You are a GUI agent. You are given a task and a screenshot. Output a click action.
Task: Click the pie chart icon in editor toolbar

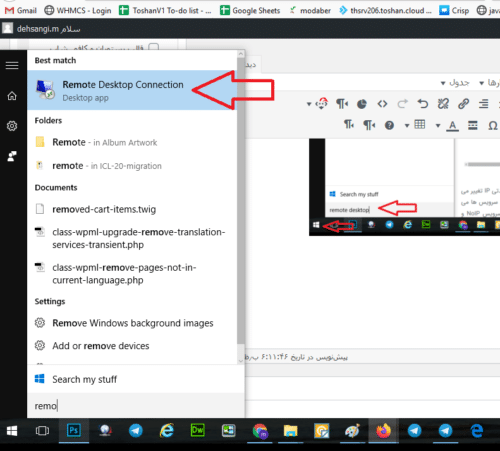coord(362,104)
